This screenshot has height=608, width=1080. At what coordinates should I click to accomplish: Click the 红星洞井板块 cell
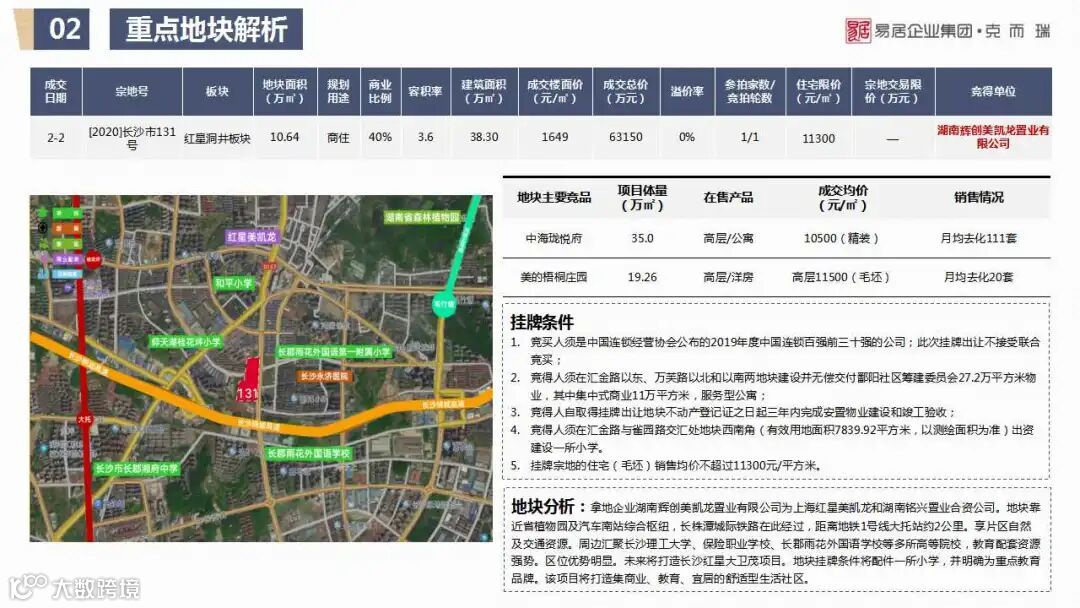click(x=217, y=138)
